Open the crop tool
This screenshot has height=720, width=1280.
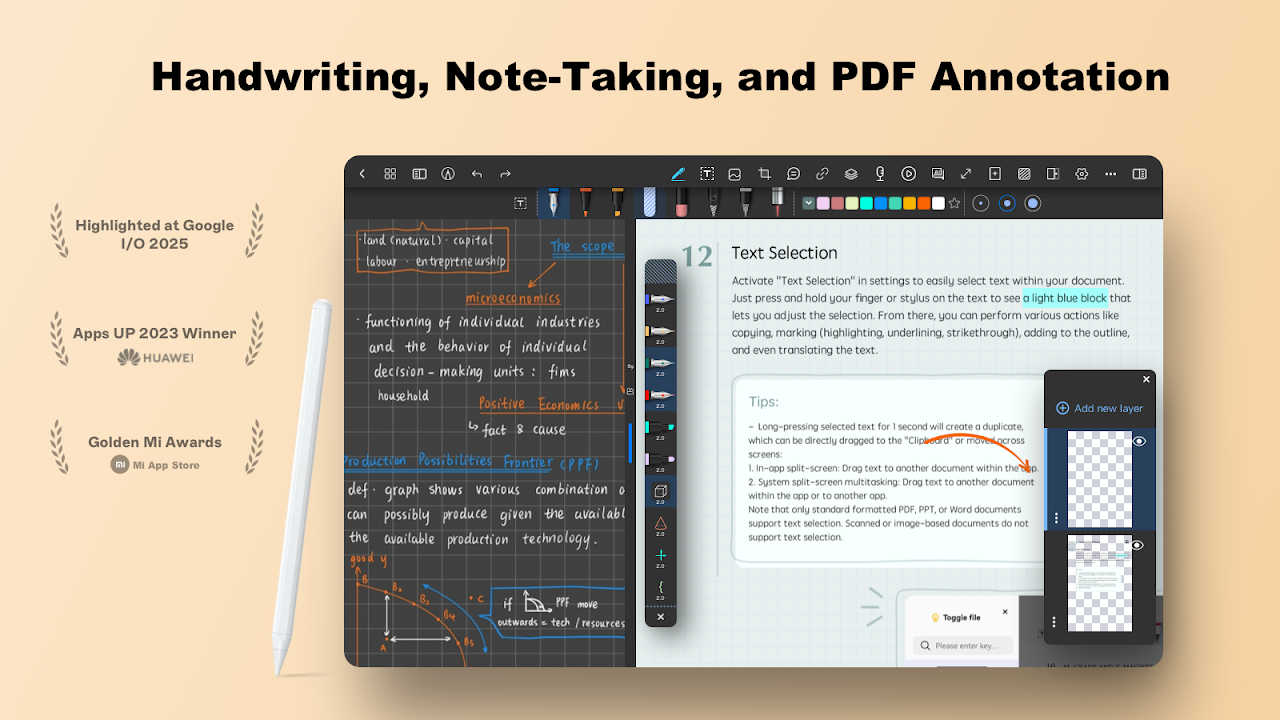[x=764, y=173]
